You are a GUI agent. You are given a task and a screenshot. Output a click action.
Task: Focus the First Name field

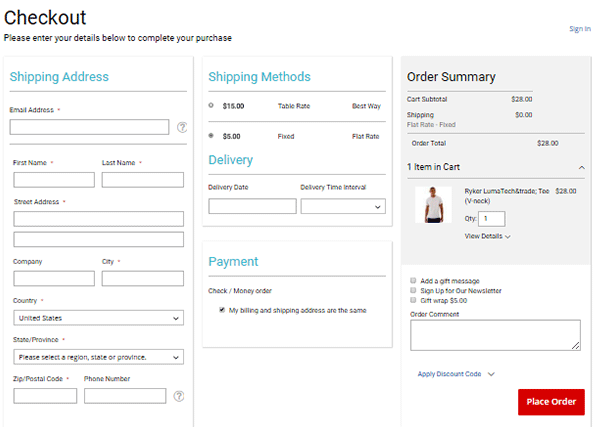pyautogui.click(x=54, y=180)
